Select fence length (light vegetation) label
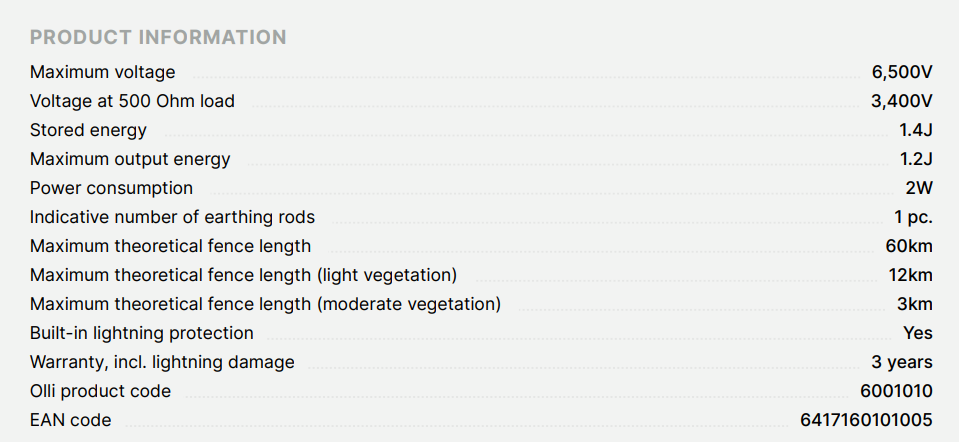Image resolution: width=959 pixels, height=442 pixels. [243, 275]
